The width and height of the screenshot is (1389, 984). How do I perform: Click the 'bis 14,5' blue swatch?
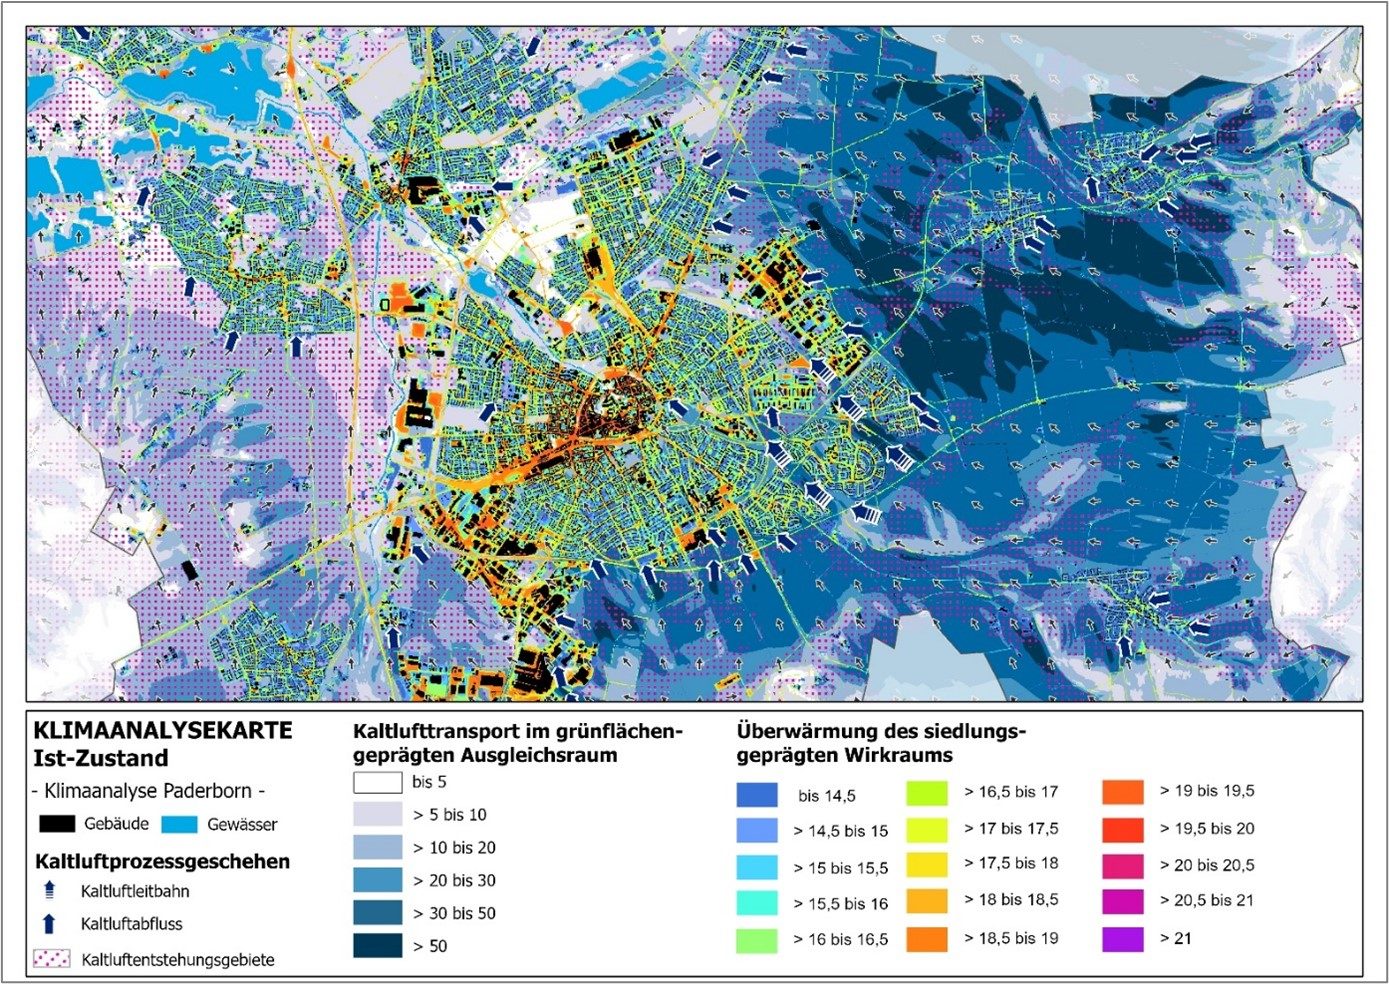(x=757, y=795)
